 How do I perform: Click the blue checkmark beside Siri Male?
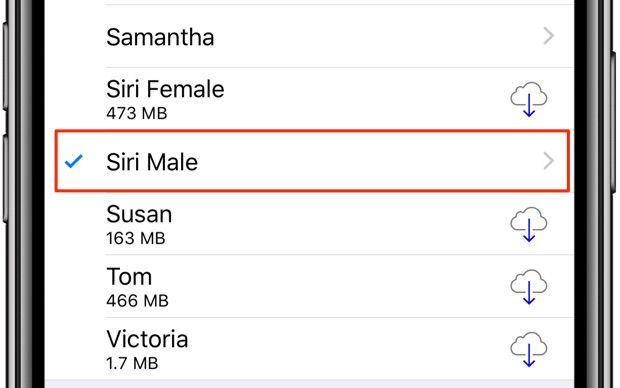pos(74,161)
